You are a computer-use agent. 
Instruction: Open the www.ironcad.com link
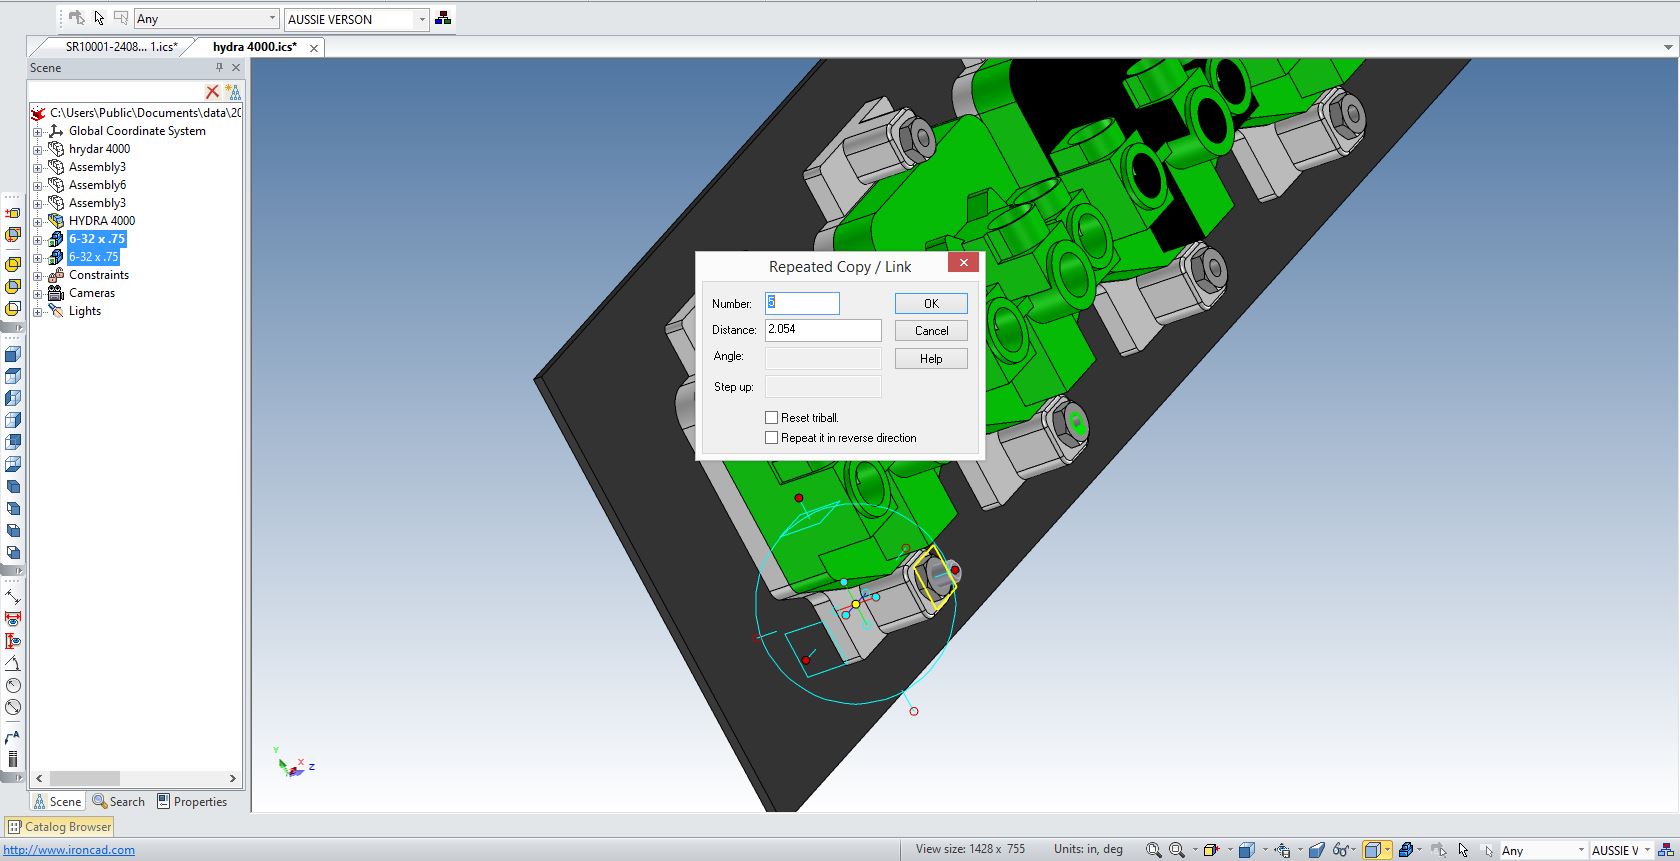pos(69,850)
